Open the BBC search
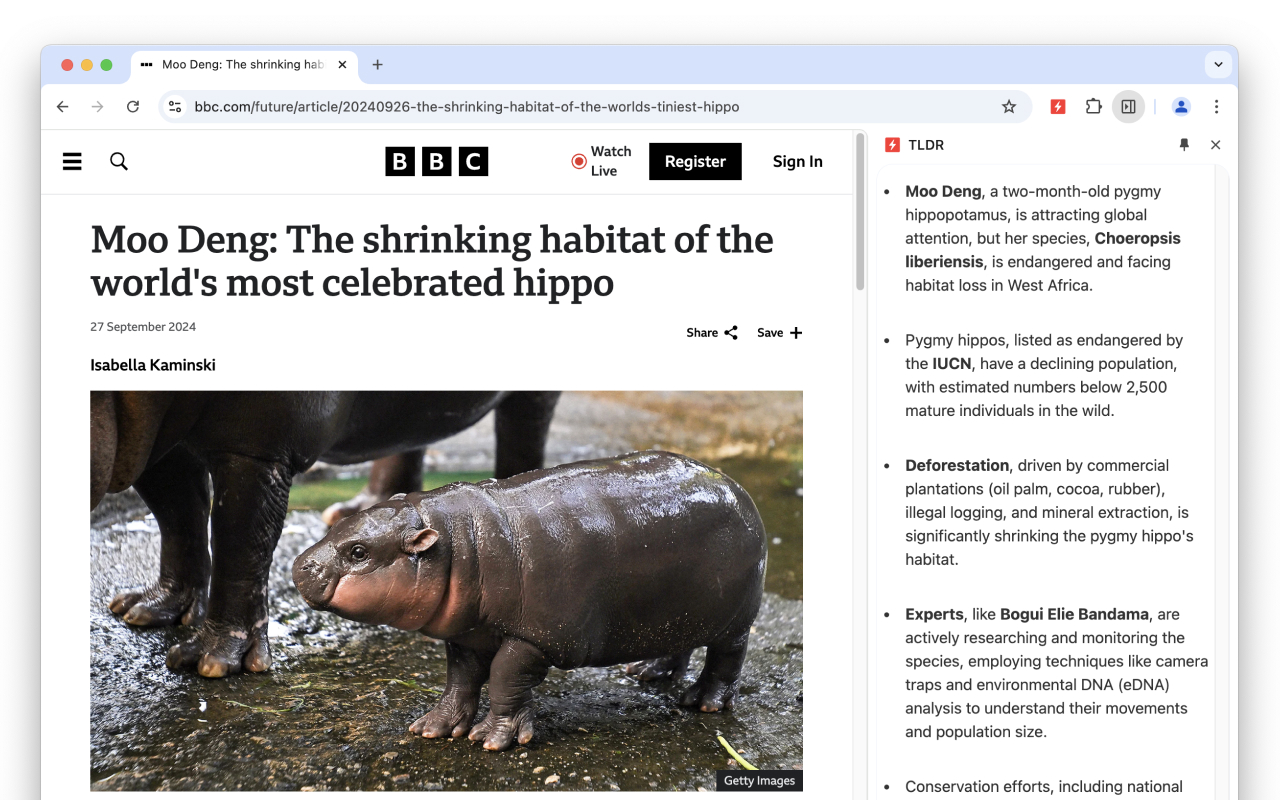The image size is (1280, 800). [x=118, y=161]
